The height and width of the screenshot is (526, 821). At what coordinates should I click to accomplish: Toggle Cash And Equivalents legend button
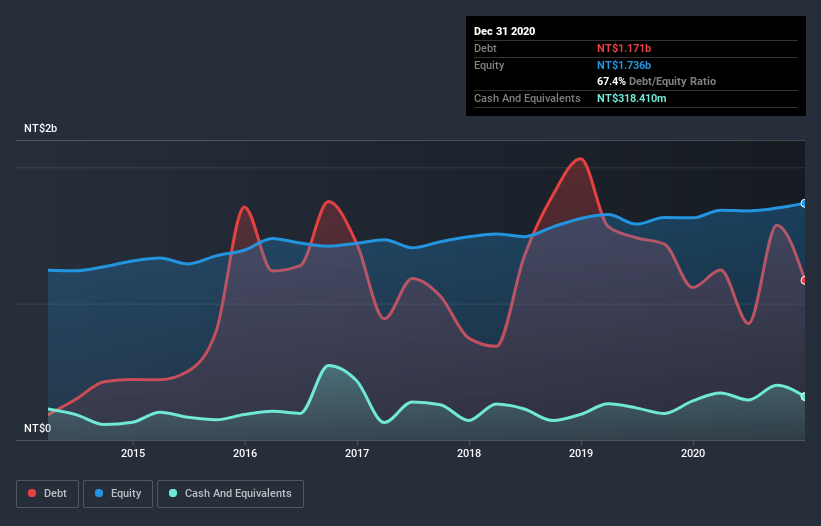pyautogui.click(x=230, y=494)
